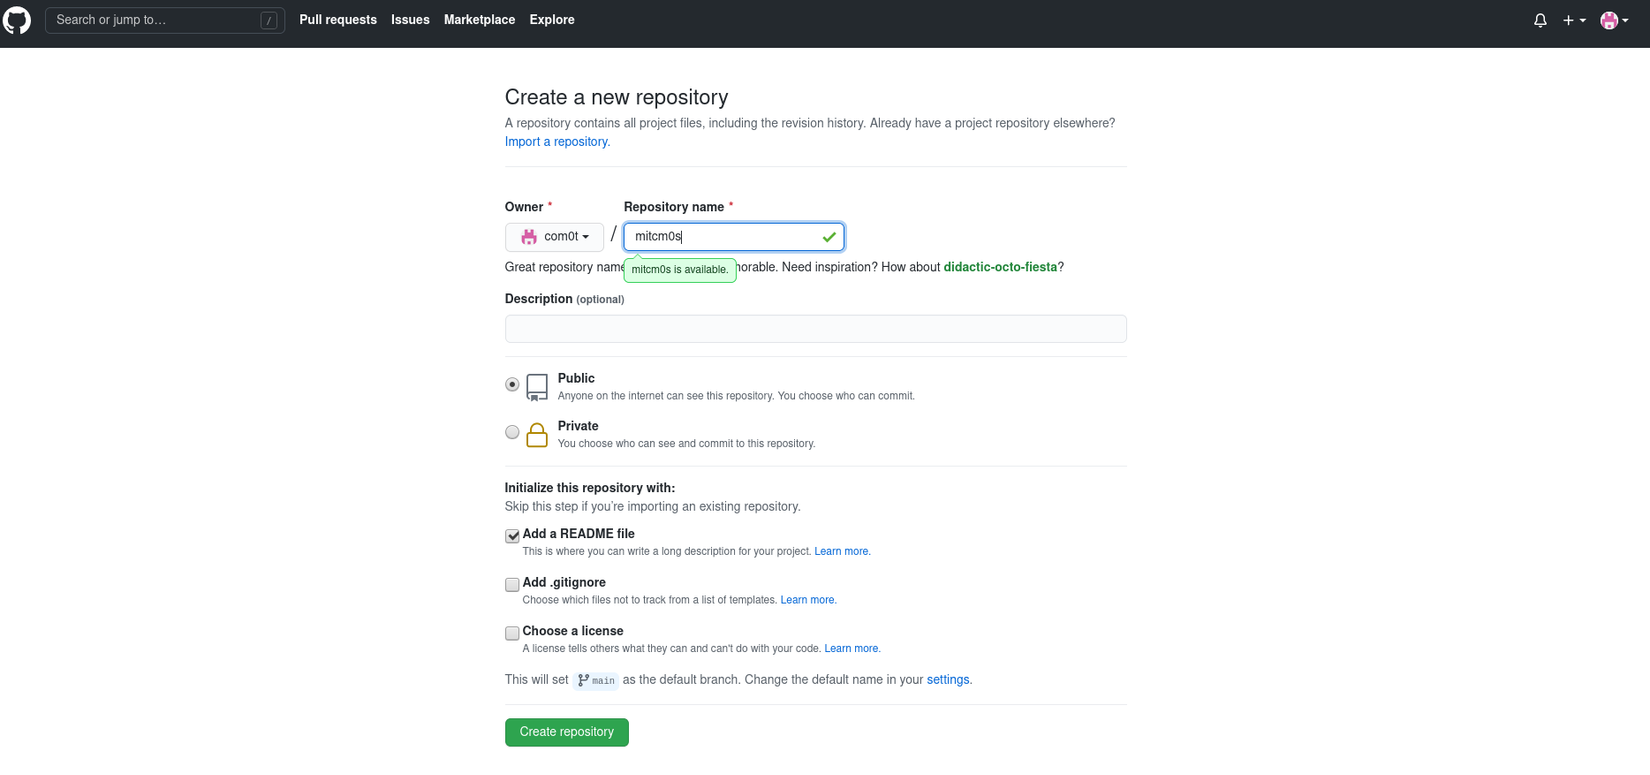
Task: Click the main branch icon label
Action: (596, 680)
